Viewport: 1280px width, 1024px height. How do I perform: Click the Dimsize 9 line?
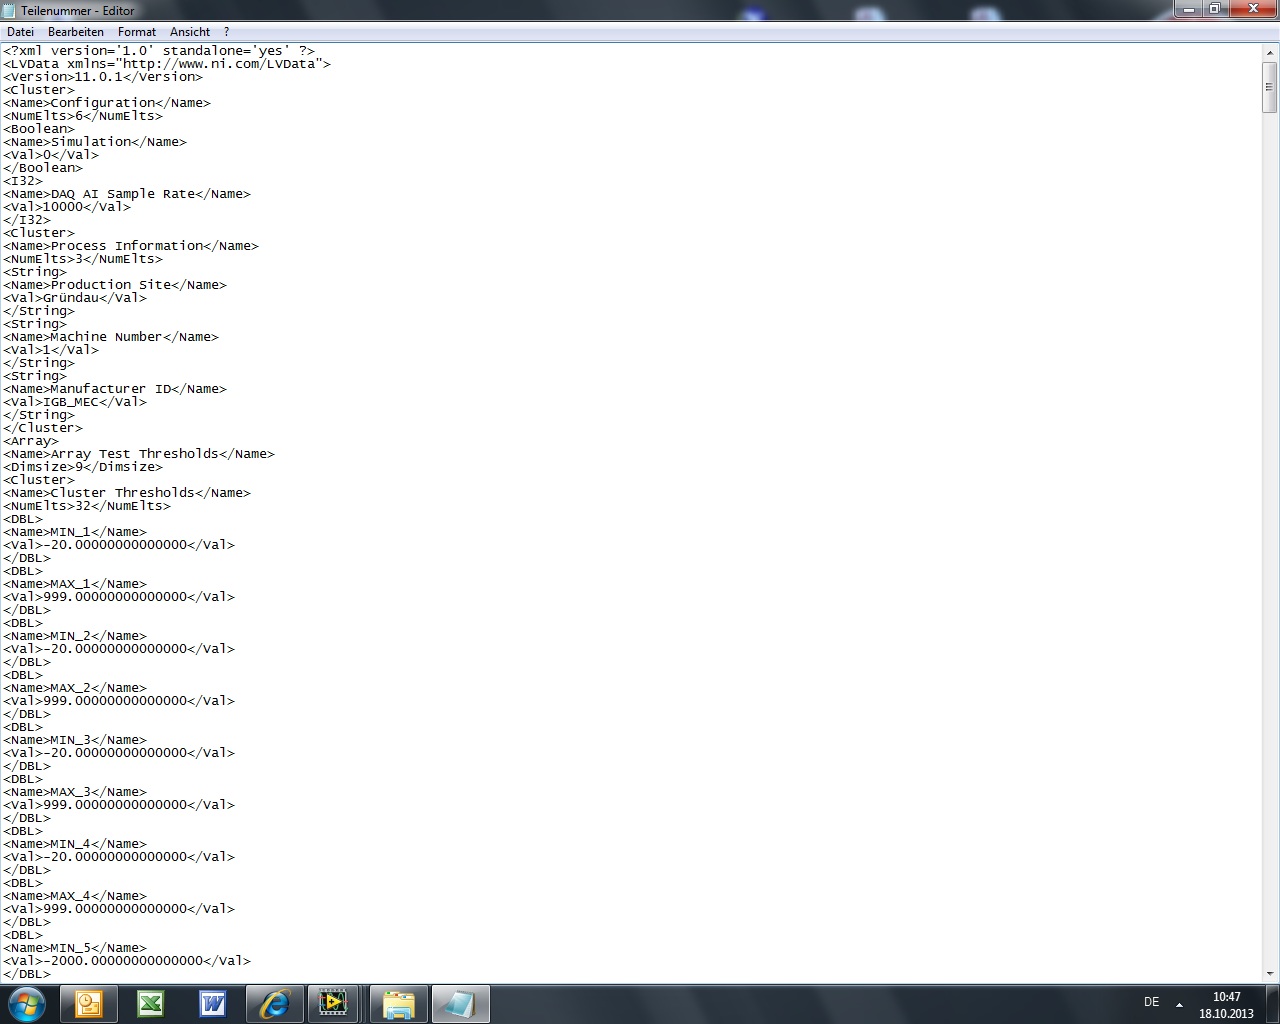tap(83, 467)
